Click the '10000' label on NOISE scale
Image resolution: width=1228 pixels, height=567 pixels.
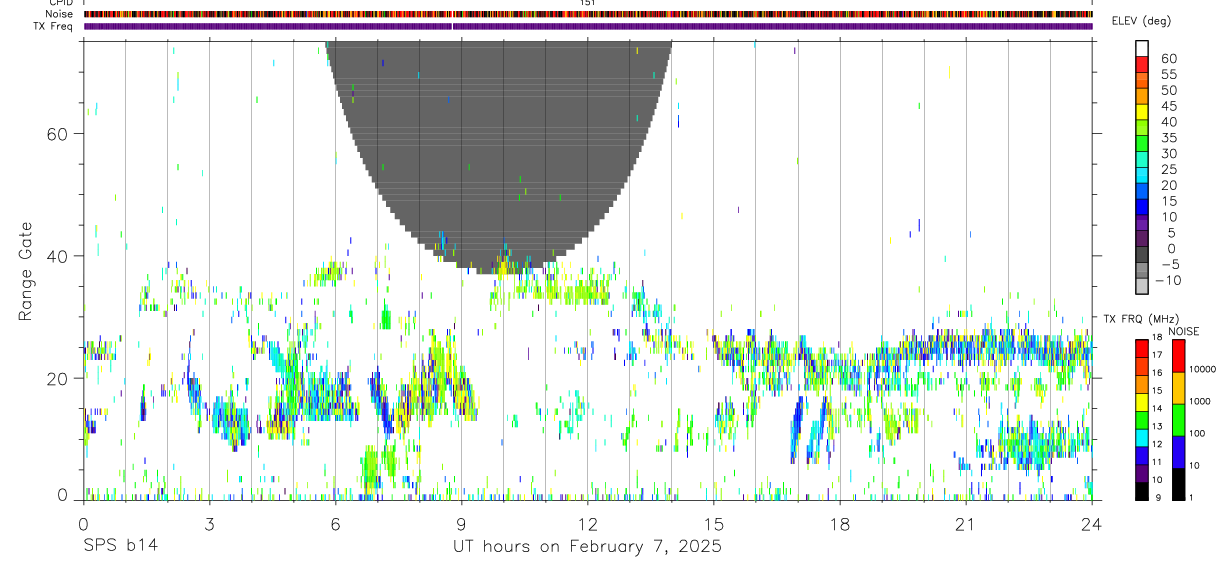(1203, 369)
